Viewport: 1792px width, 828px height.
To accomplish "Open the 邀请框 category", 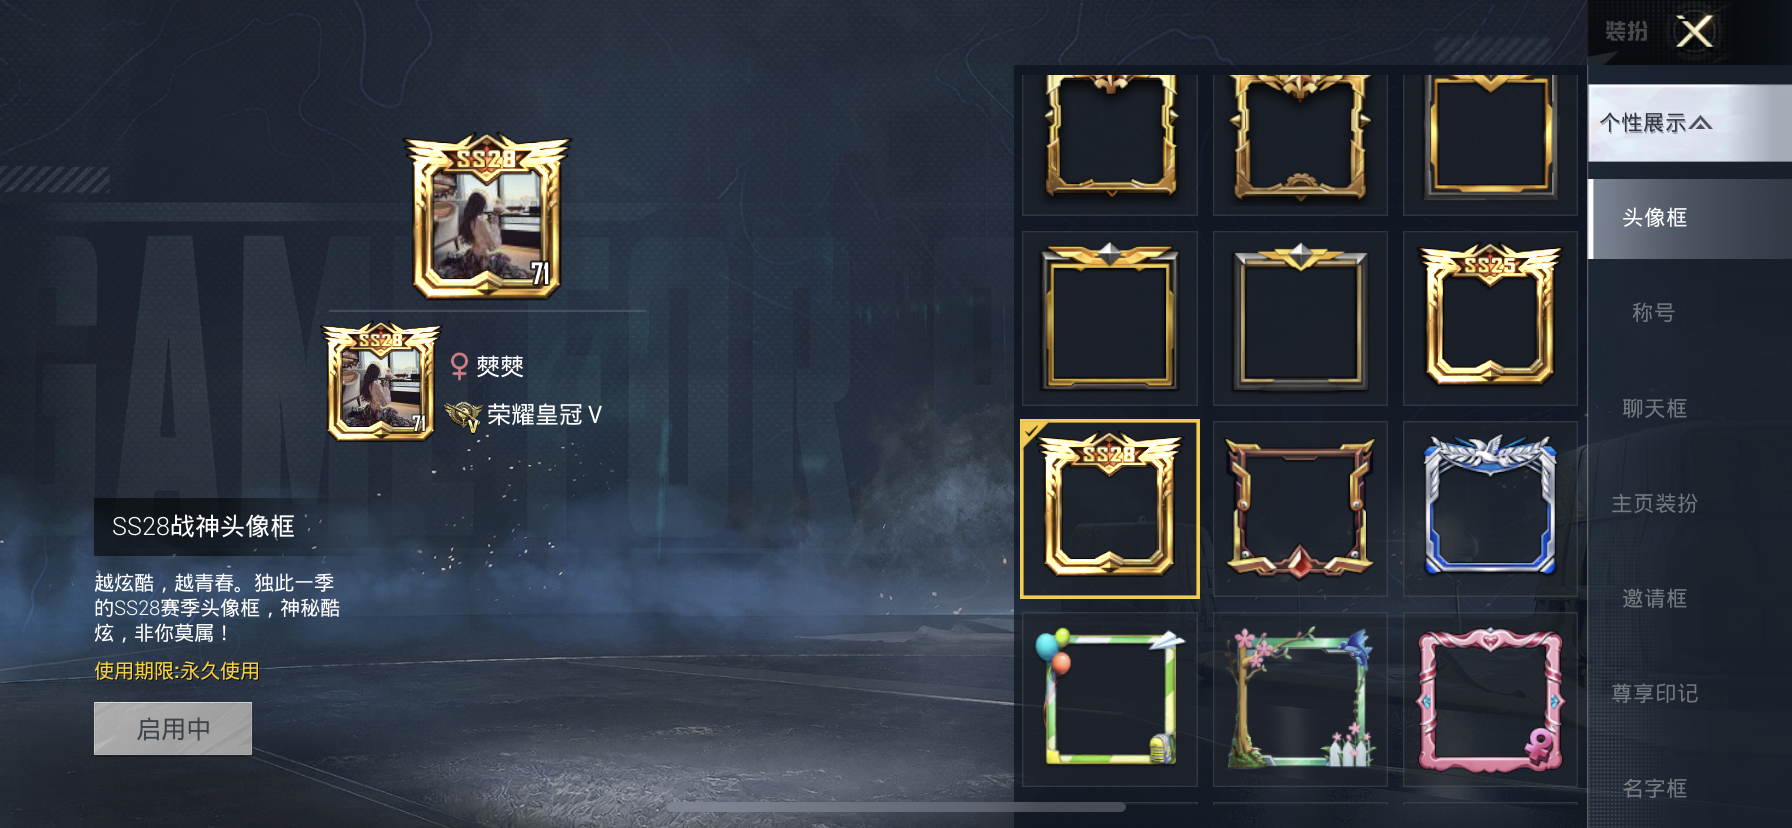I will 1654,598.
